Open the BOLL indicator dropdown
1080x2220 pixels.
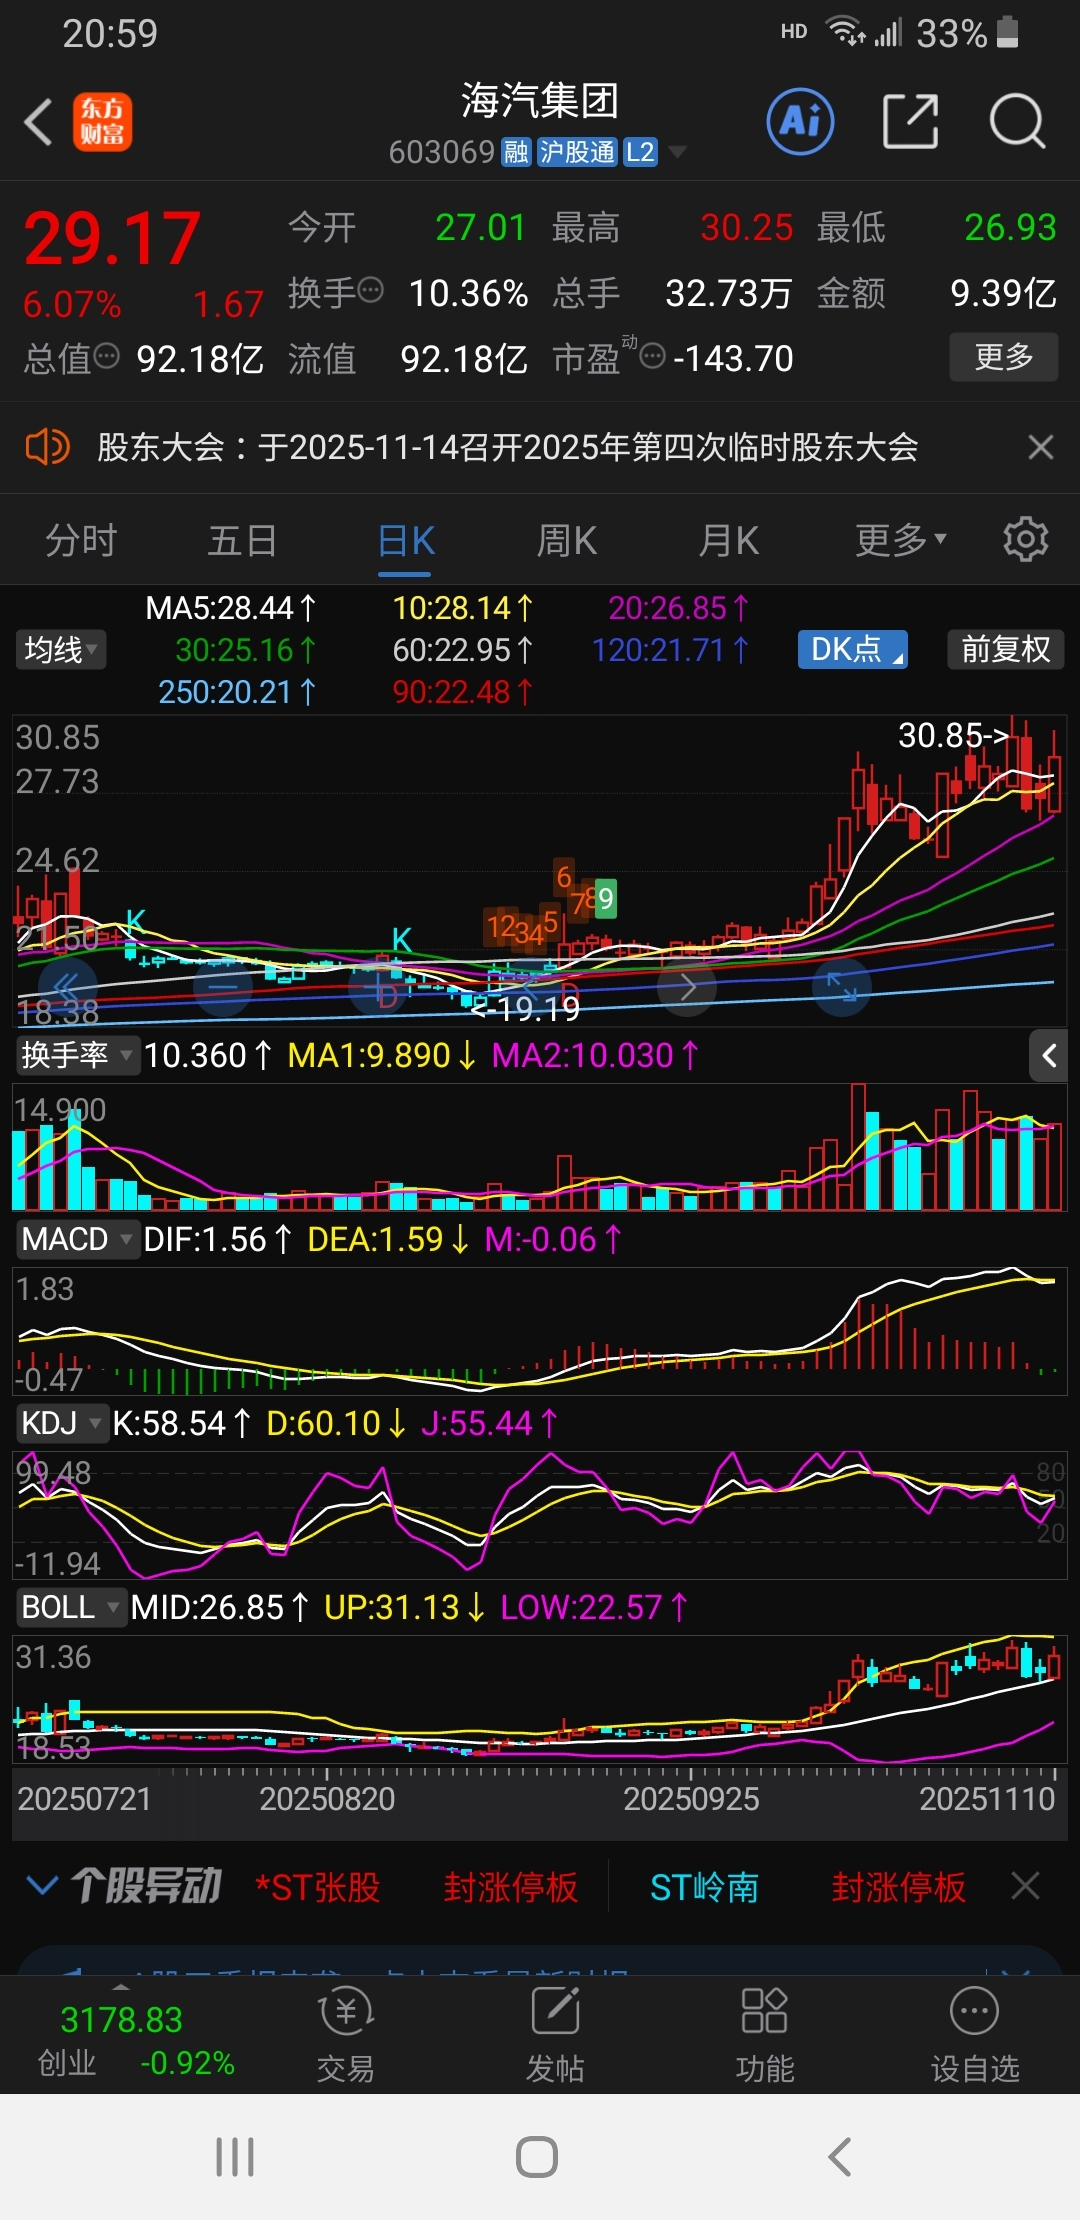71,1607
